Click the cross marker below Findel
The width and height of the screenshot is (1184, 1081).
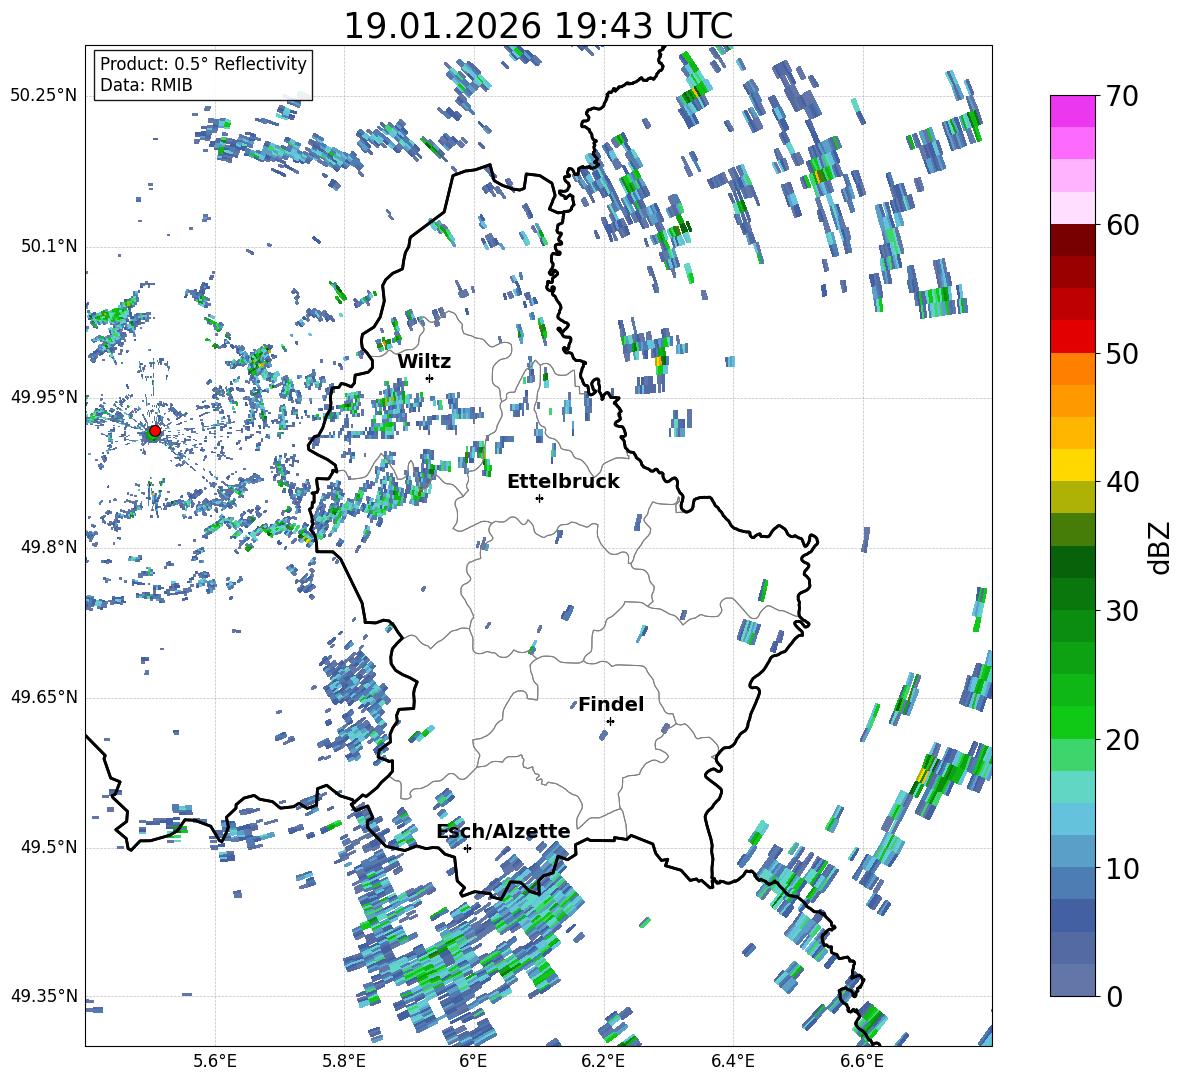pos(610,721)
